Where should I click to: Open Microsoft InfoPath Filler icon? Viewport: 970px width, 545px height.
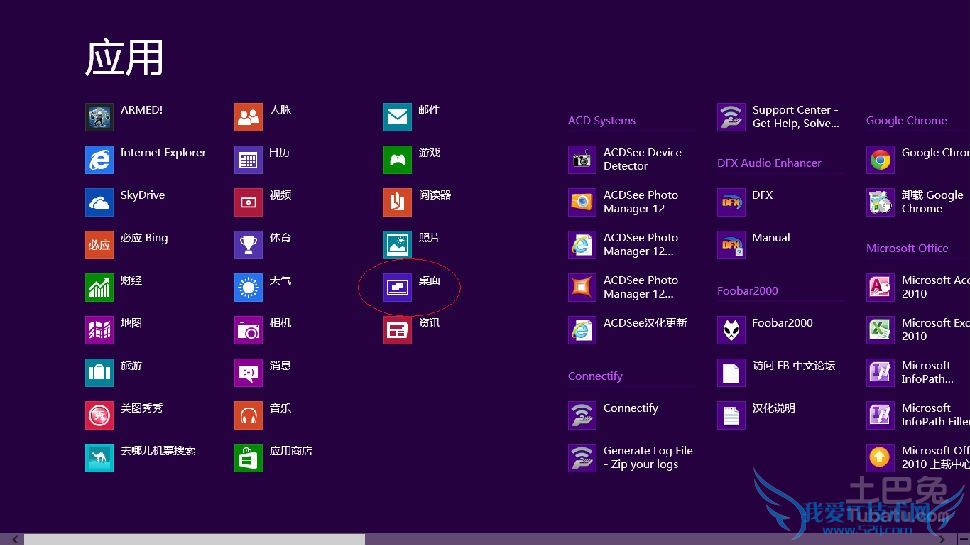coord(880,415)
